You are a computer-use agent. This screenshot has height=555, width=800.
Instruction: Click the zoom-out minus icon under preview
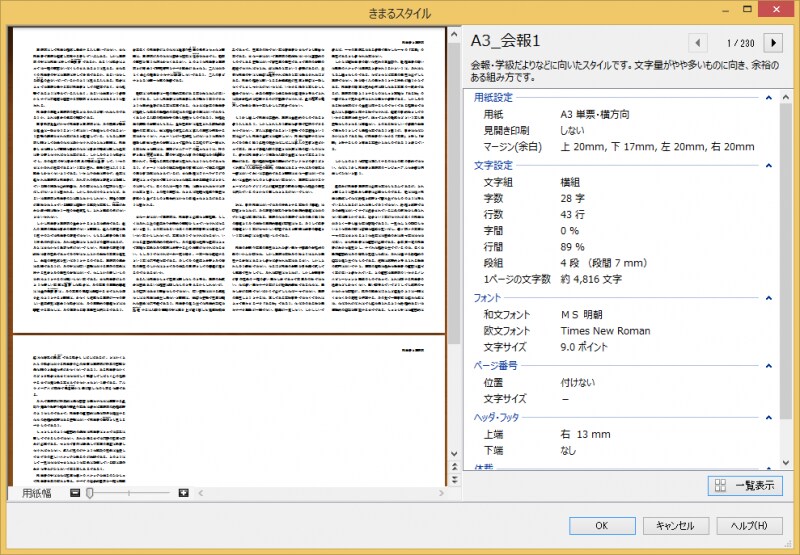(x=75, y=493)
